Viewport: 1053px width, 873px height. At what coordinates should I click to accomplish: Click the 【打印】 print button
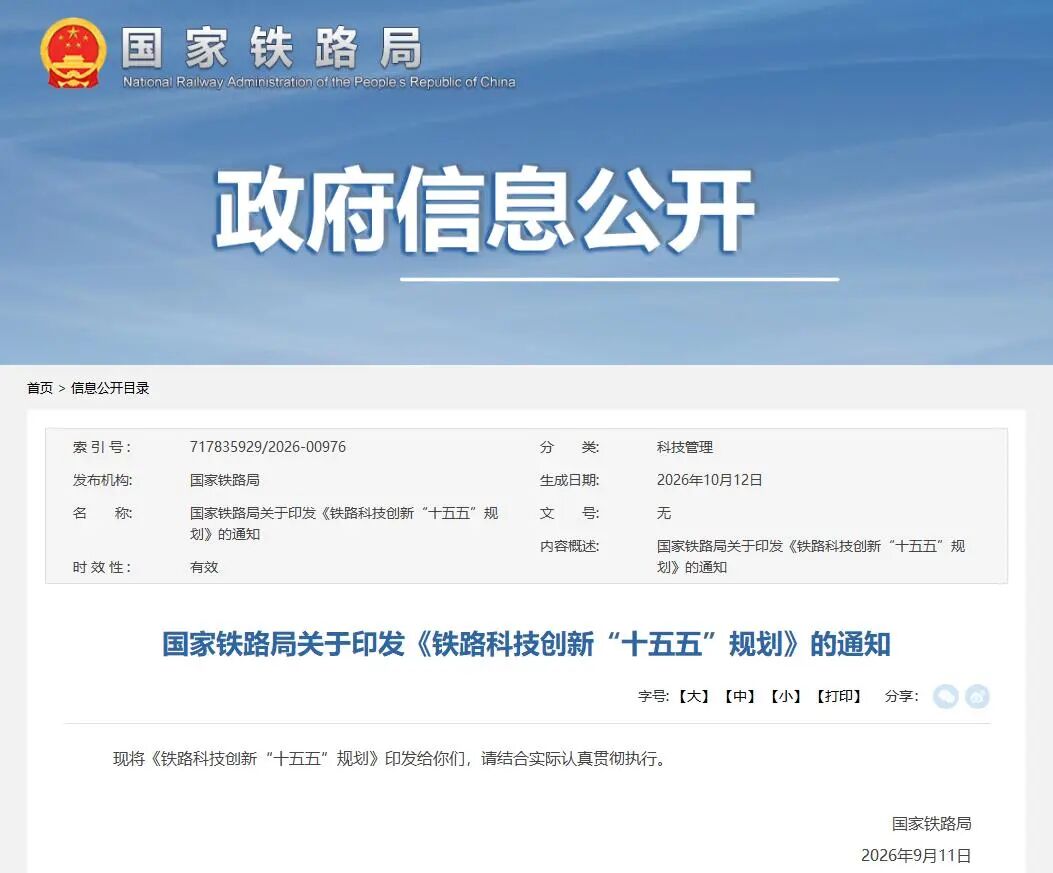(838, 696)
